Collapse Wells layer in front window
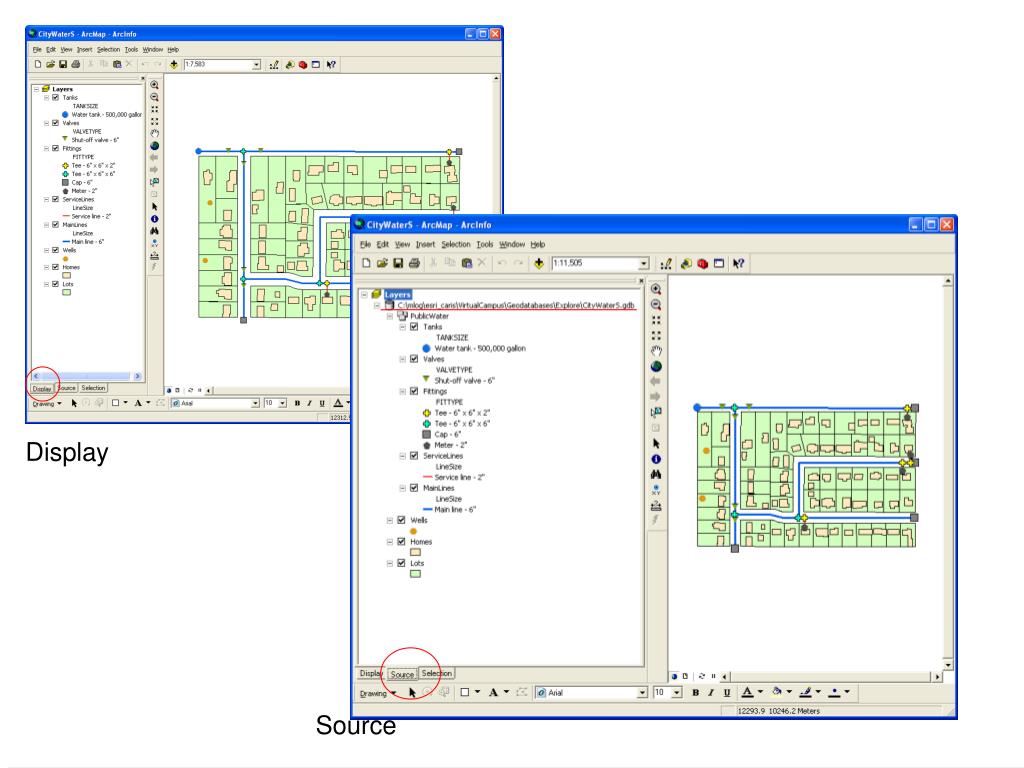Viewport: 1024px width, 768px height. [390, 520]
